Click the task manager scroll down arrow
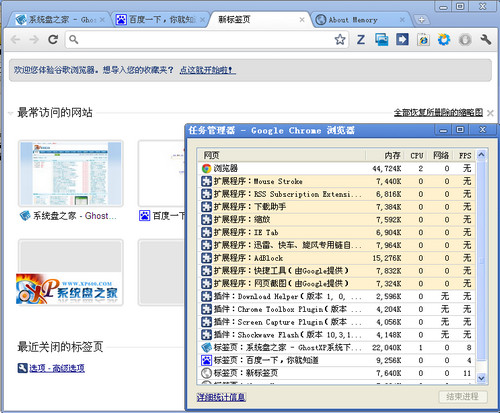The image size is (500, 413). point(481,378)
